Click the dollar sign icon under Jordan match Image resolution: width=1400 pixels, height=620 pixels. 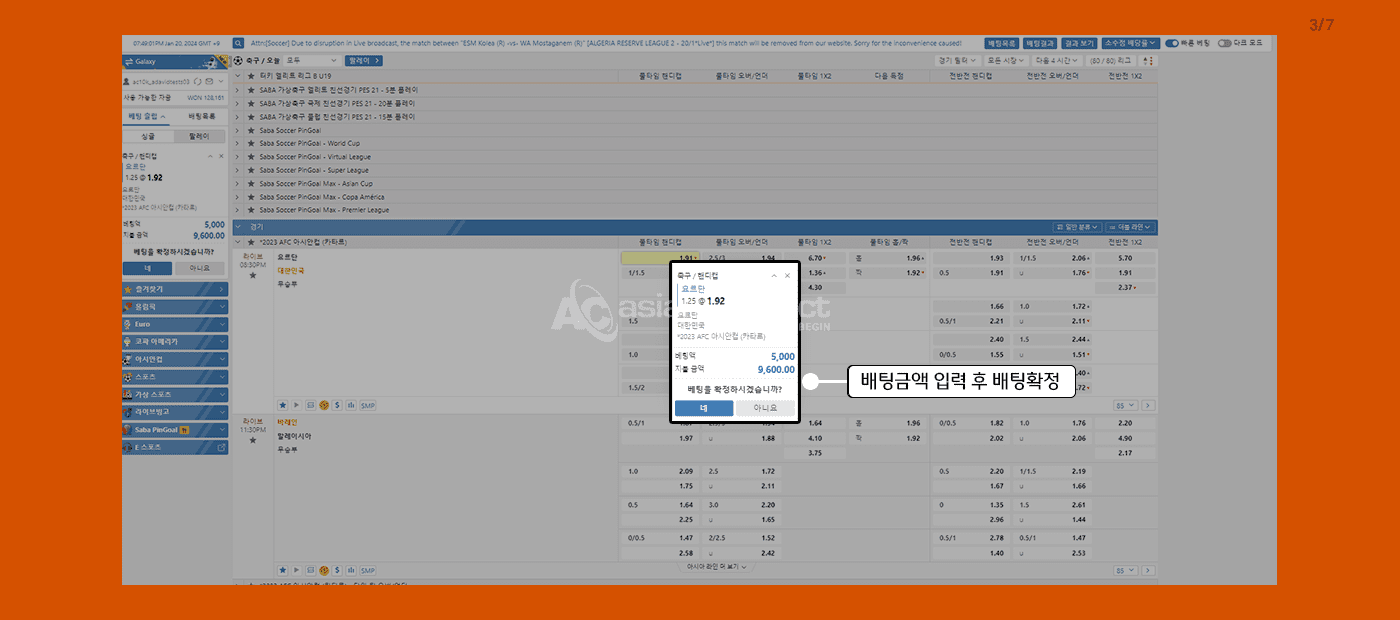(x=338, y=405)
